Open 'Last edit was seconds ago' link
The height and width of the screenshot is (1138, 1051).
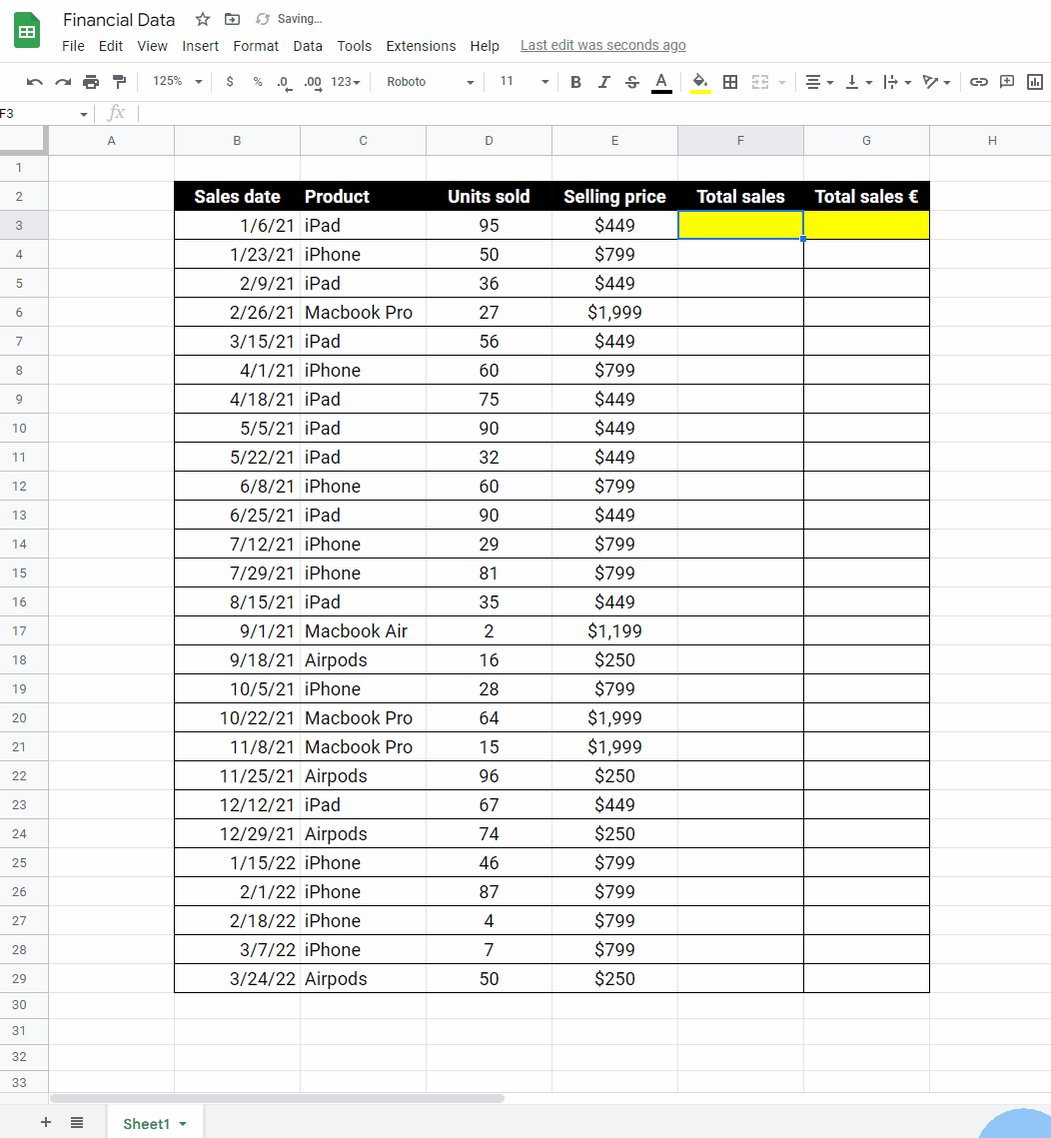tap(603, 45)
